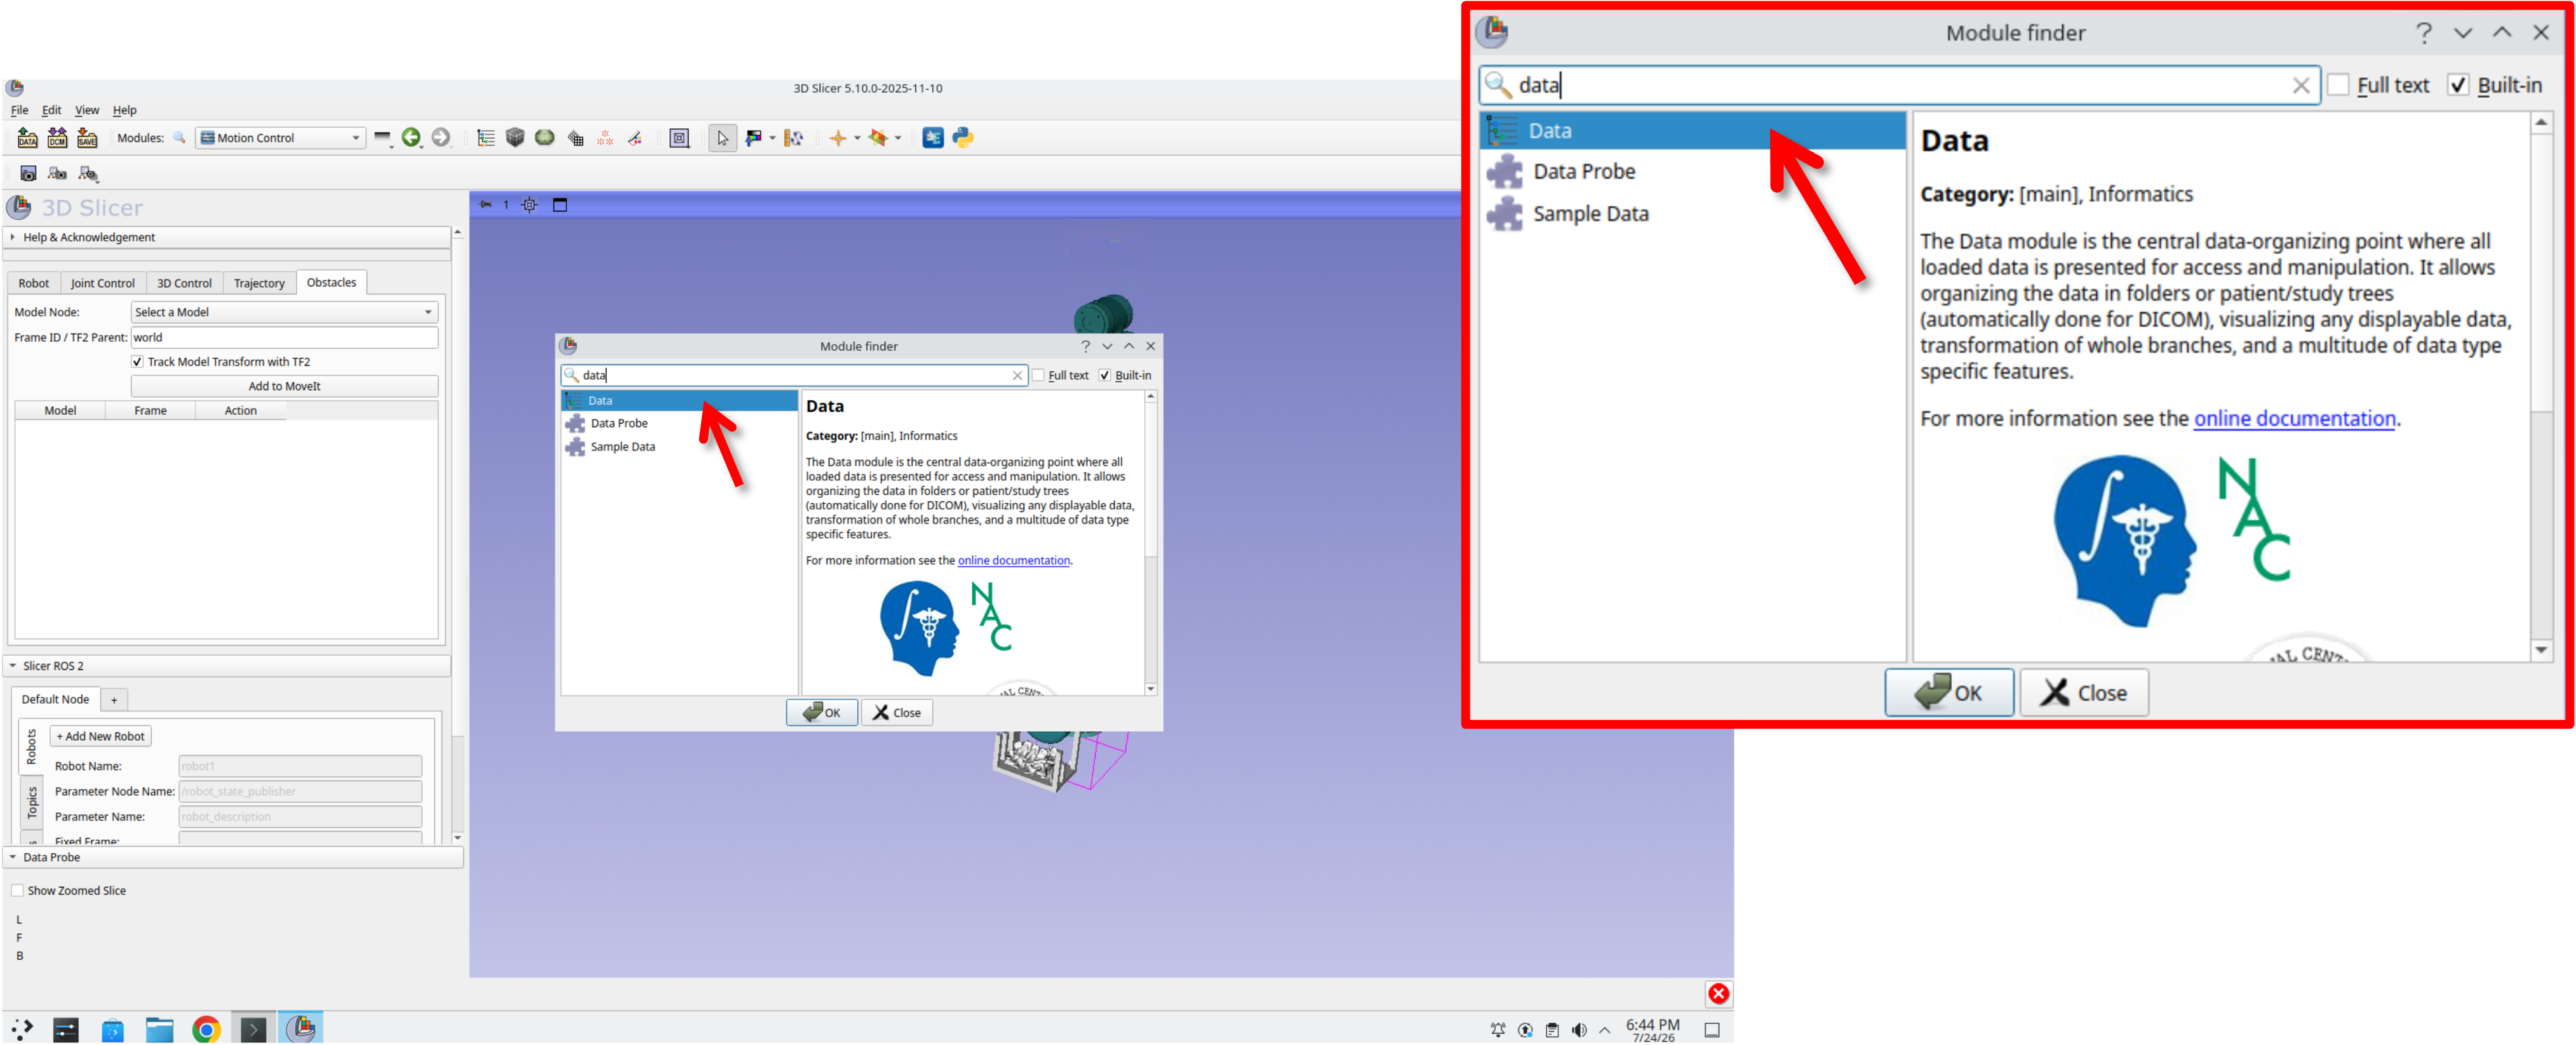This screenshot has height=1045, width=2576.
Task: Click OK in small Module finder dialog
Action: click(x=821, y=713)
